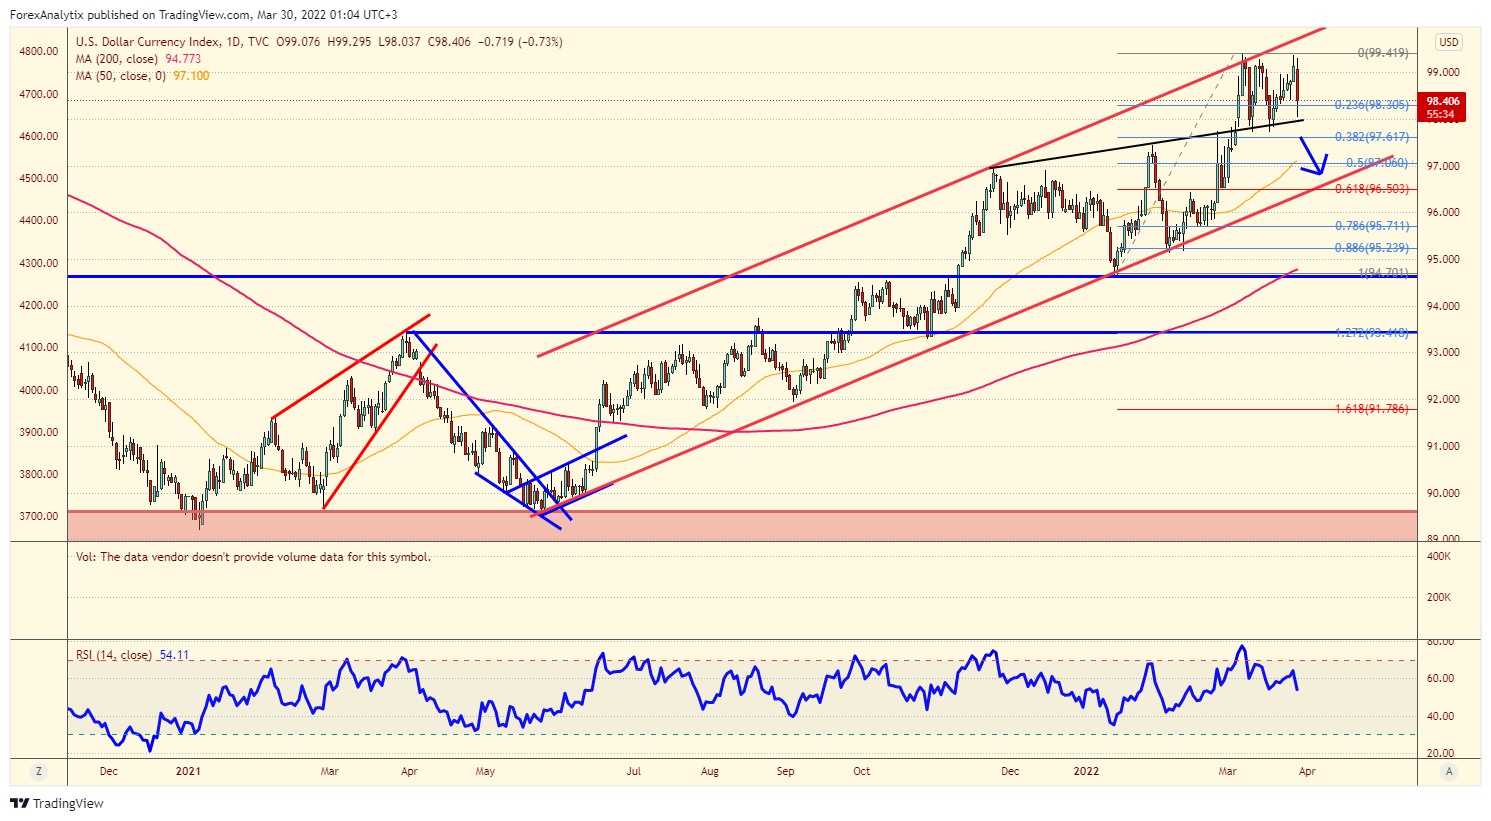Click the May label on time axis

485,771
